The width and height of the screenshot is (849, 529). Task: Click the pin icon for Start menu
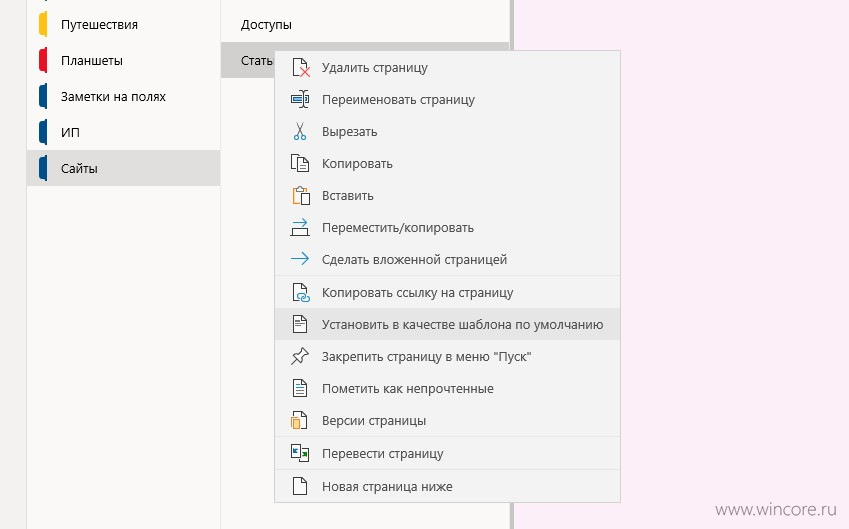click(300, 356)
